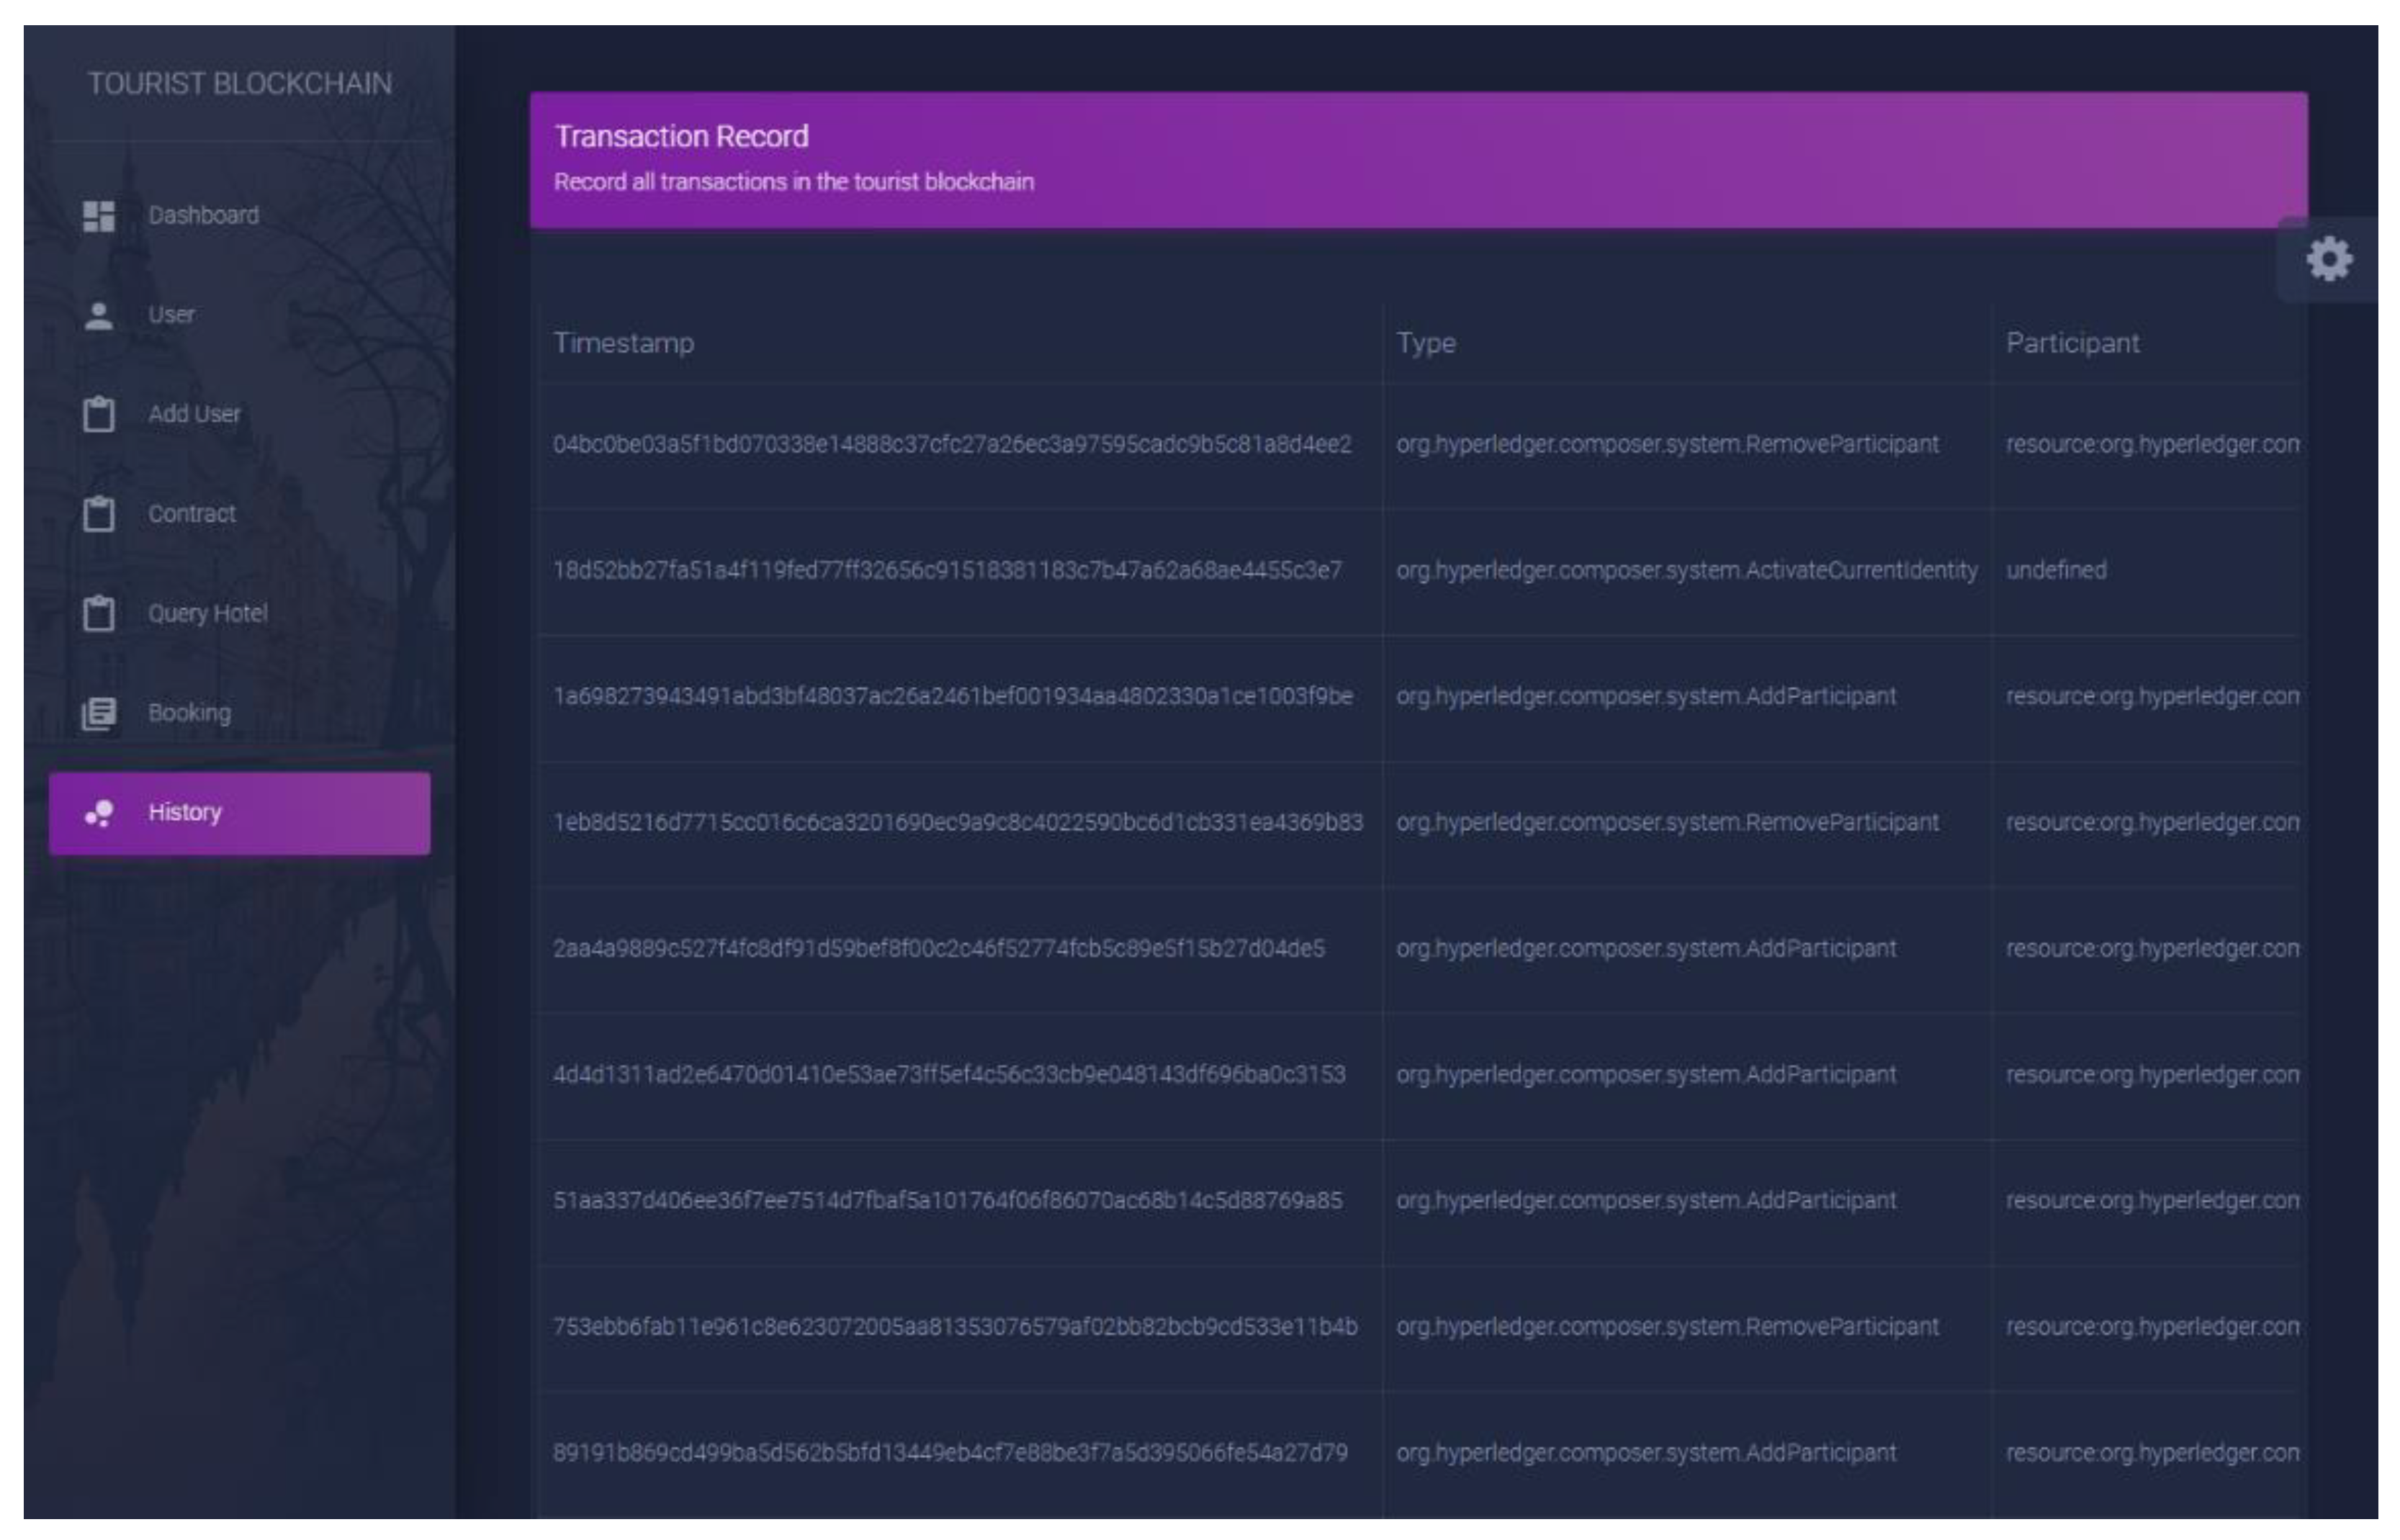The image size is (2400, 1540).
Task: Open the settings gear panel
Action: pyautogui.click(x=2329, y=260)
